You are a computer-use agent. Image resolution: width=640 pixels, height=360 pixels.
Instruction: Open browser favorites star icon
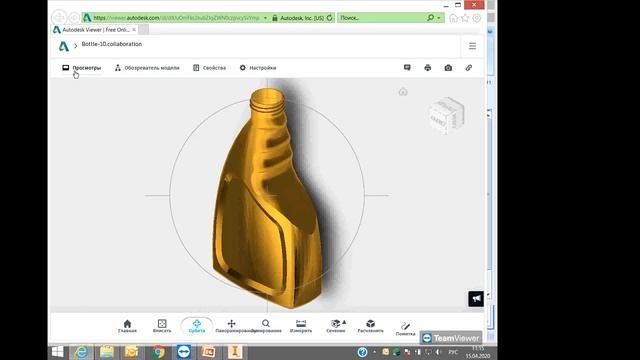pyautogui.click(x=465, y=18)
